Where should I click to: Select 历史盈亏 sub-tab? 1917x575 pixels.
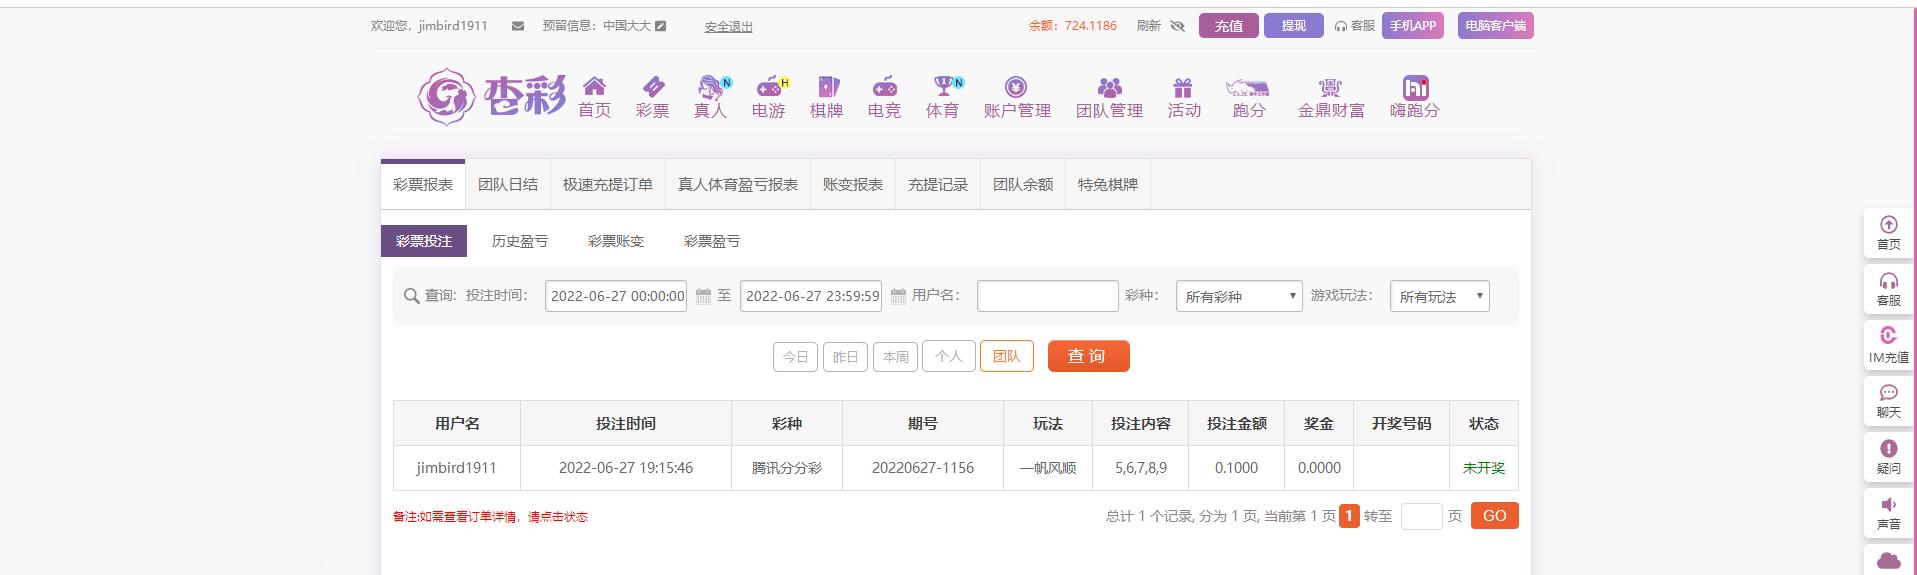click(520, 241)
